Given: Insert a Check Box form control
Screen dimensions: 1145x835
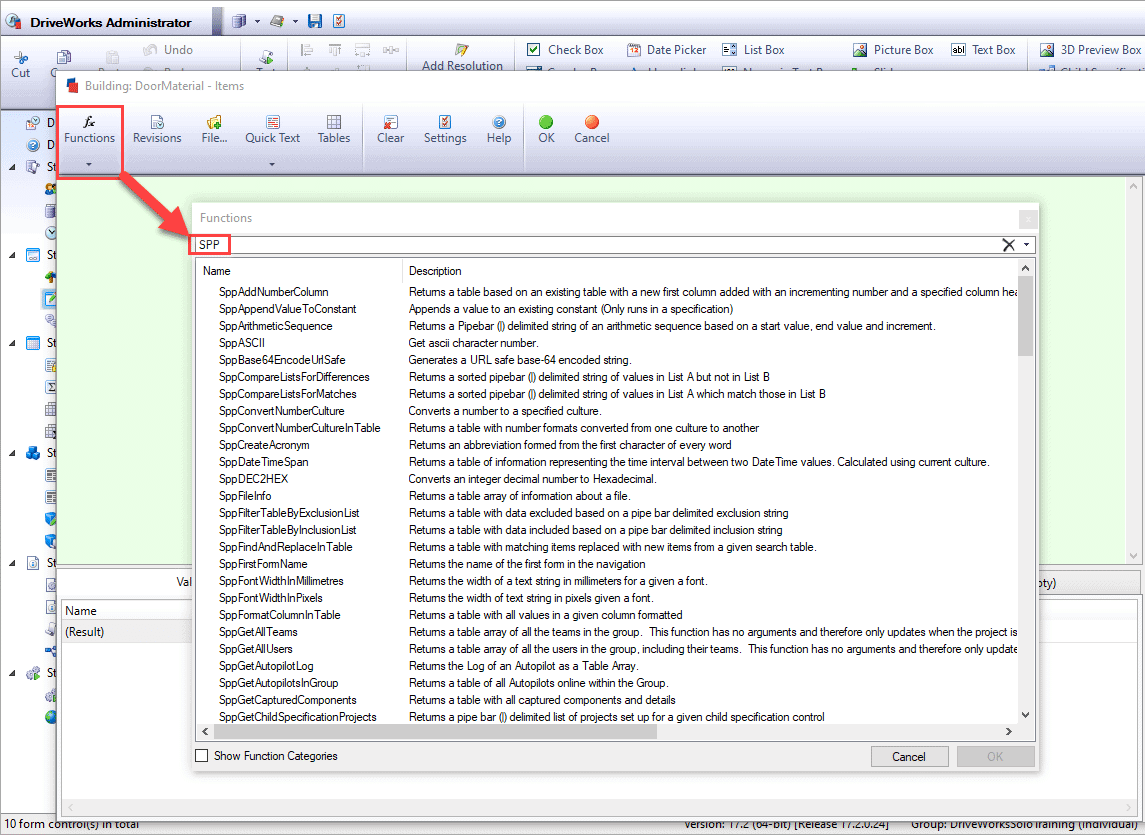Looking at the screenshot, I should (565, 50).
